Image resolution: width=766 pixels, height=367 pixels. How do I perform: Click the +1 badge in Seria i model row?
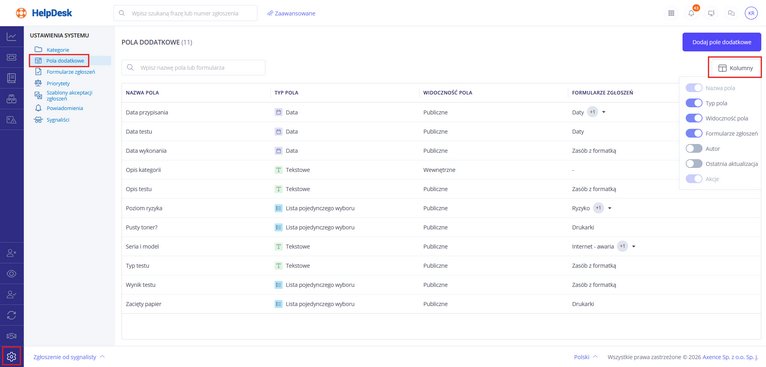pos(622,247)
